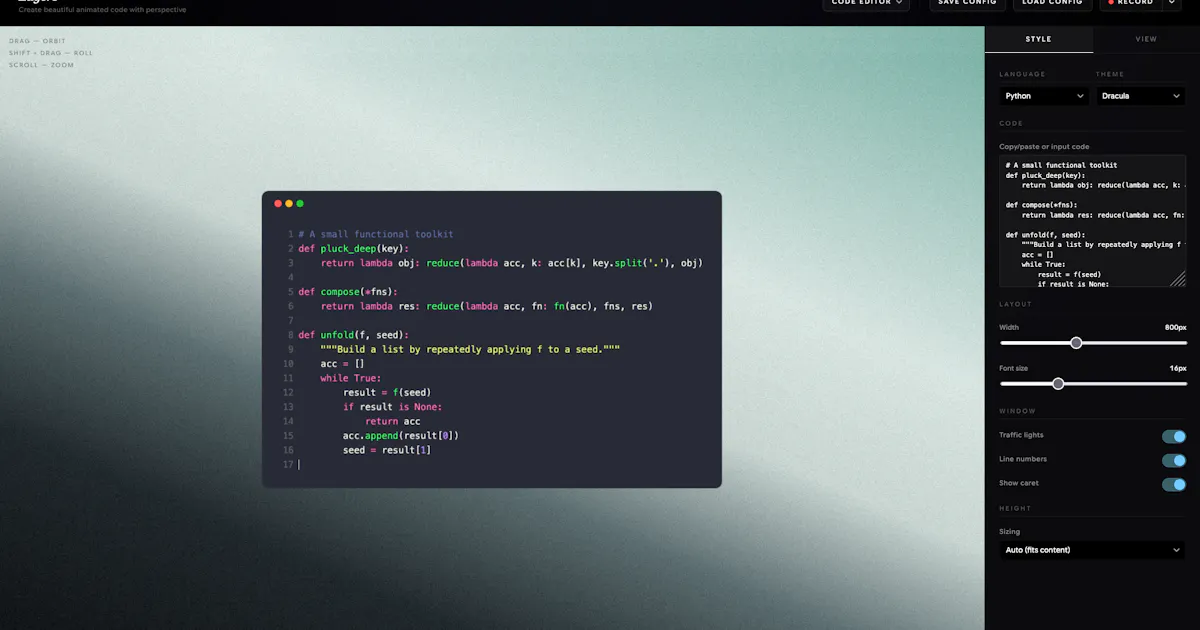Click the "while True:" line
This screenshot has width=1200, height=630.
tap(351, 378)
